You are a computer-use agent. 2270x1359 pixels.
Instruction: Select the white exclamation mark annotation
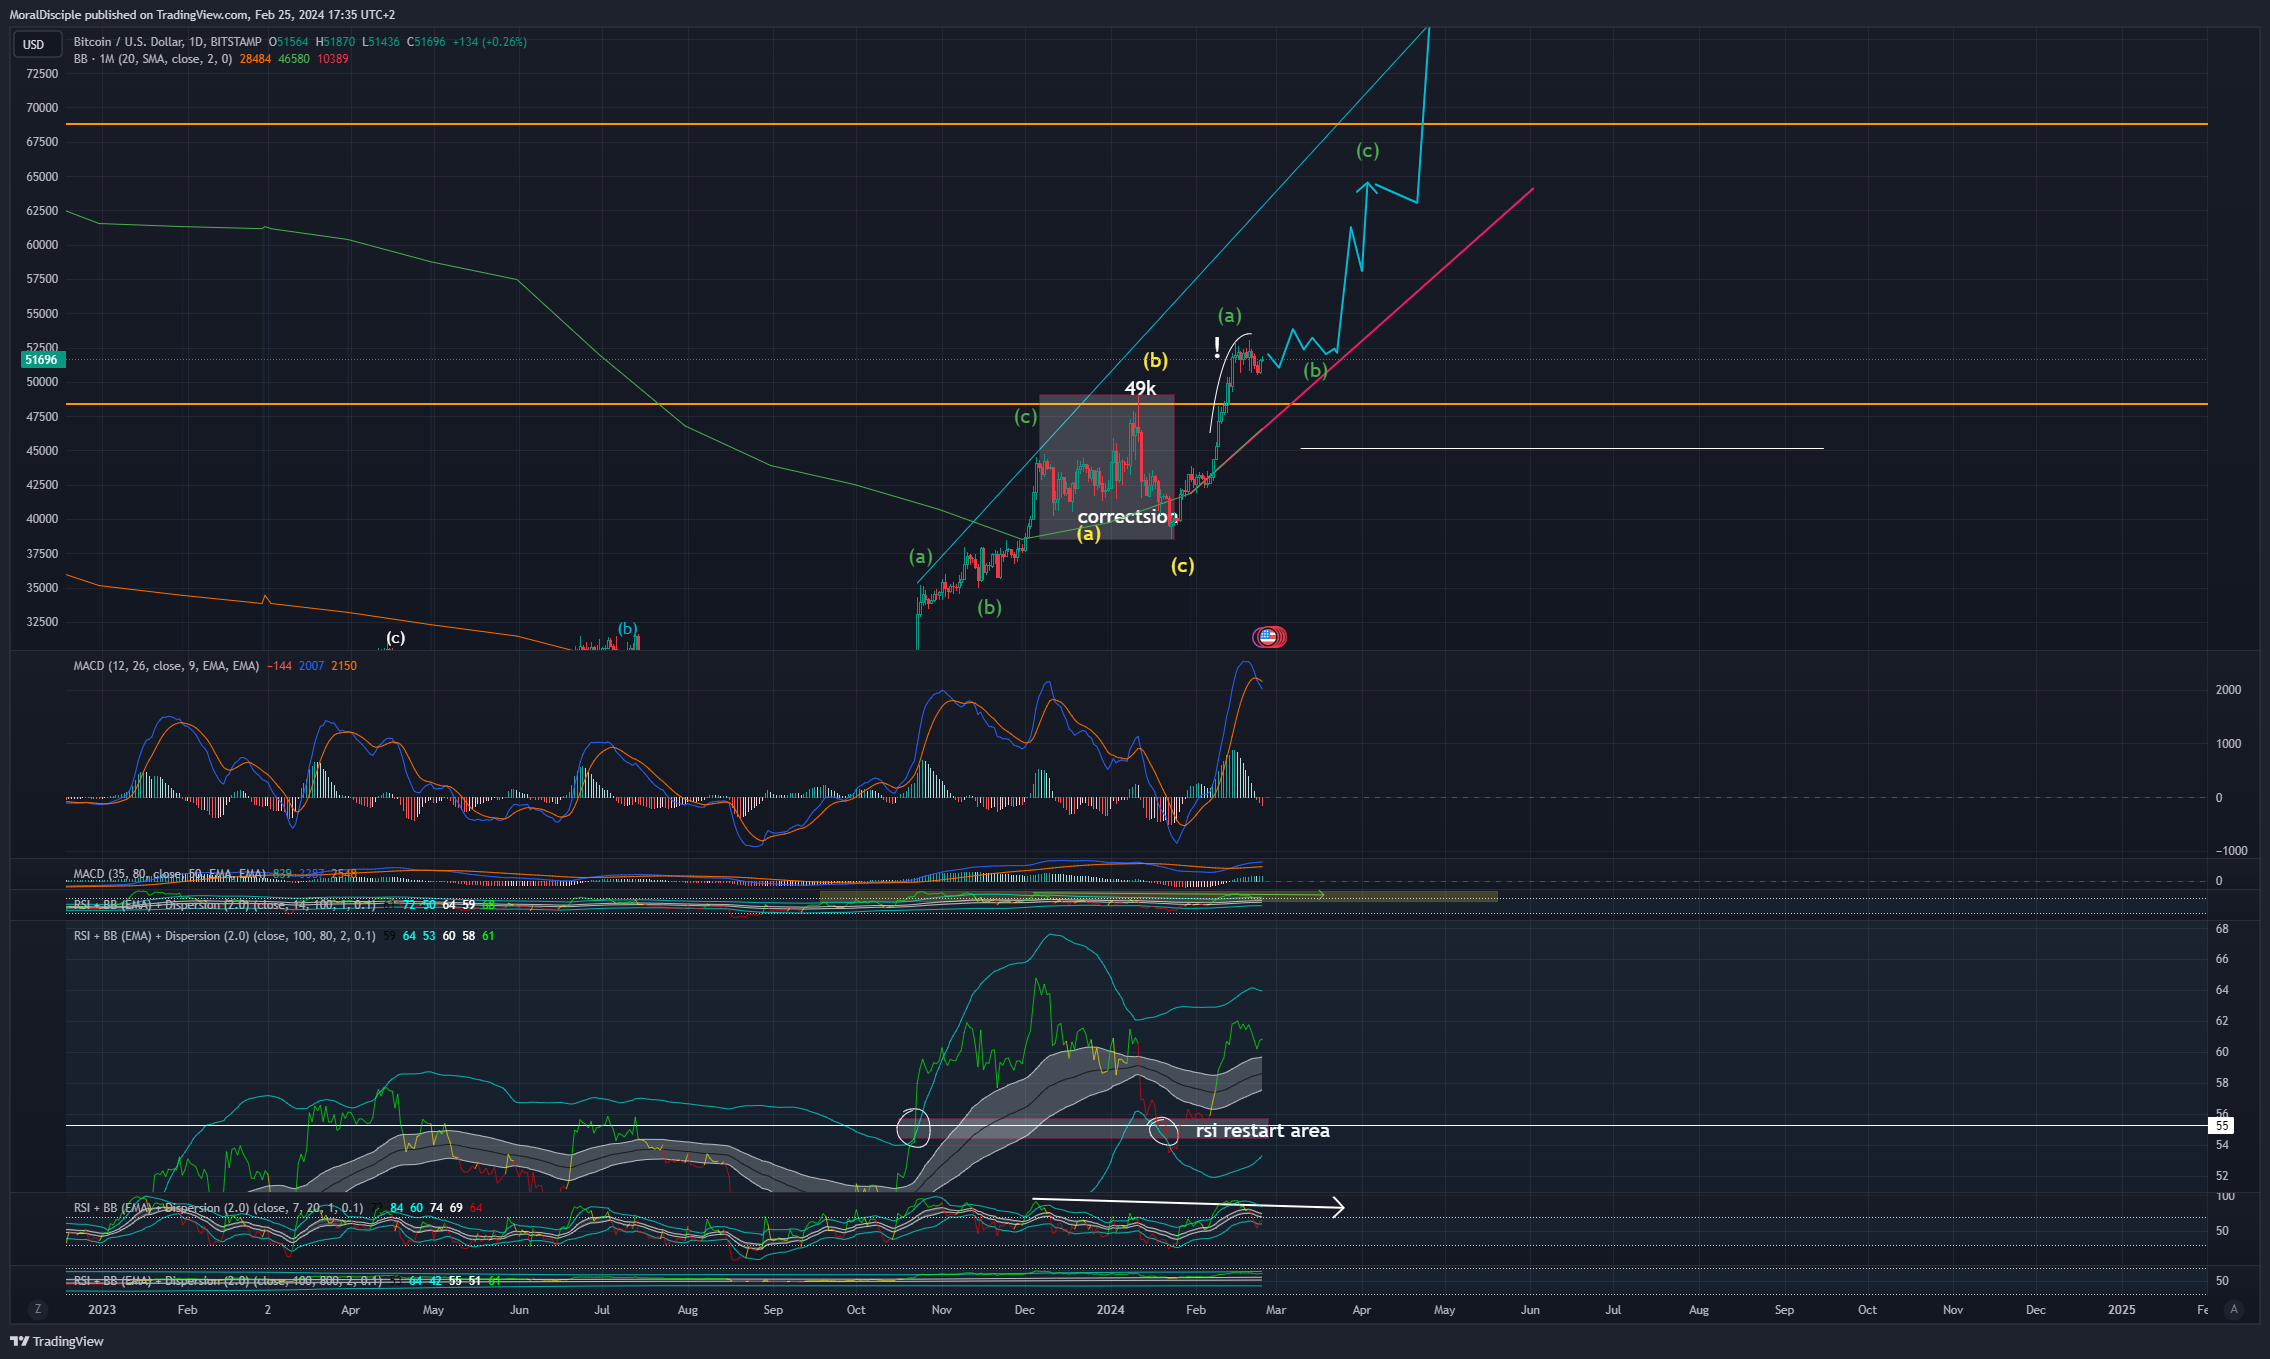(x=1217, y=348)
